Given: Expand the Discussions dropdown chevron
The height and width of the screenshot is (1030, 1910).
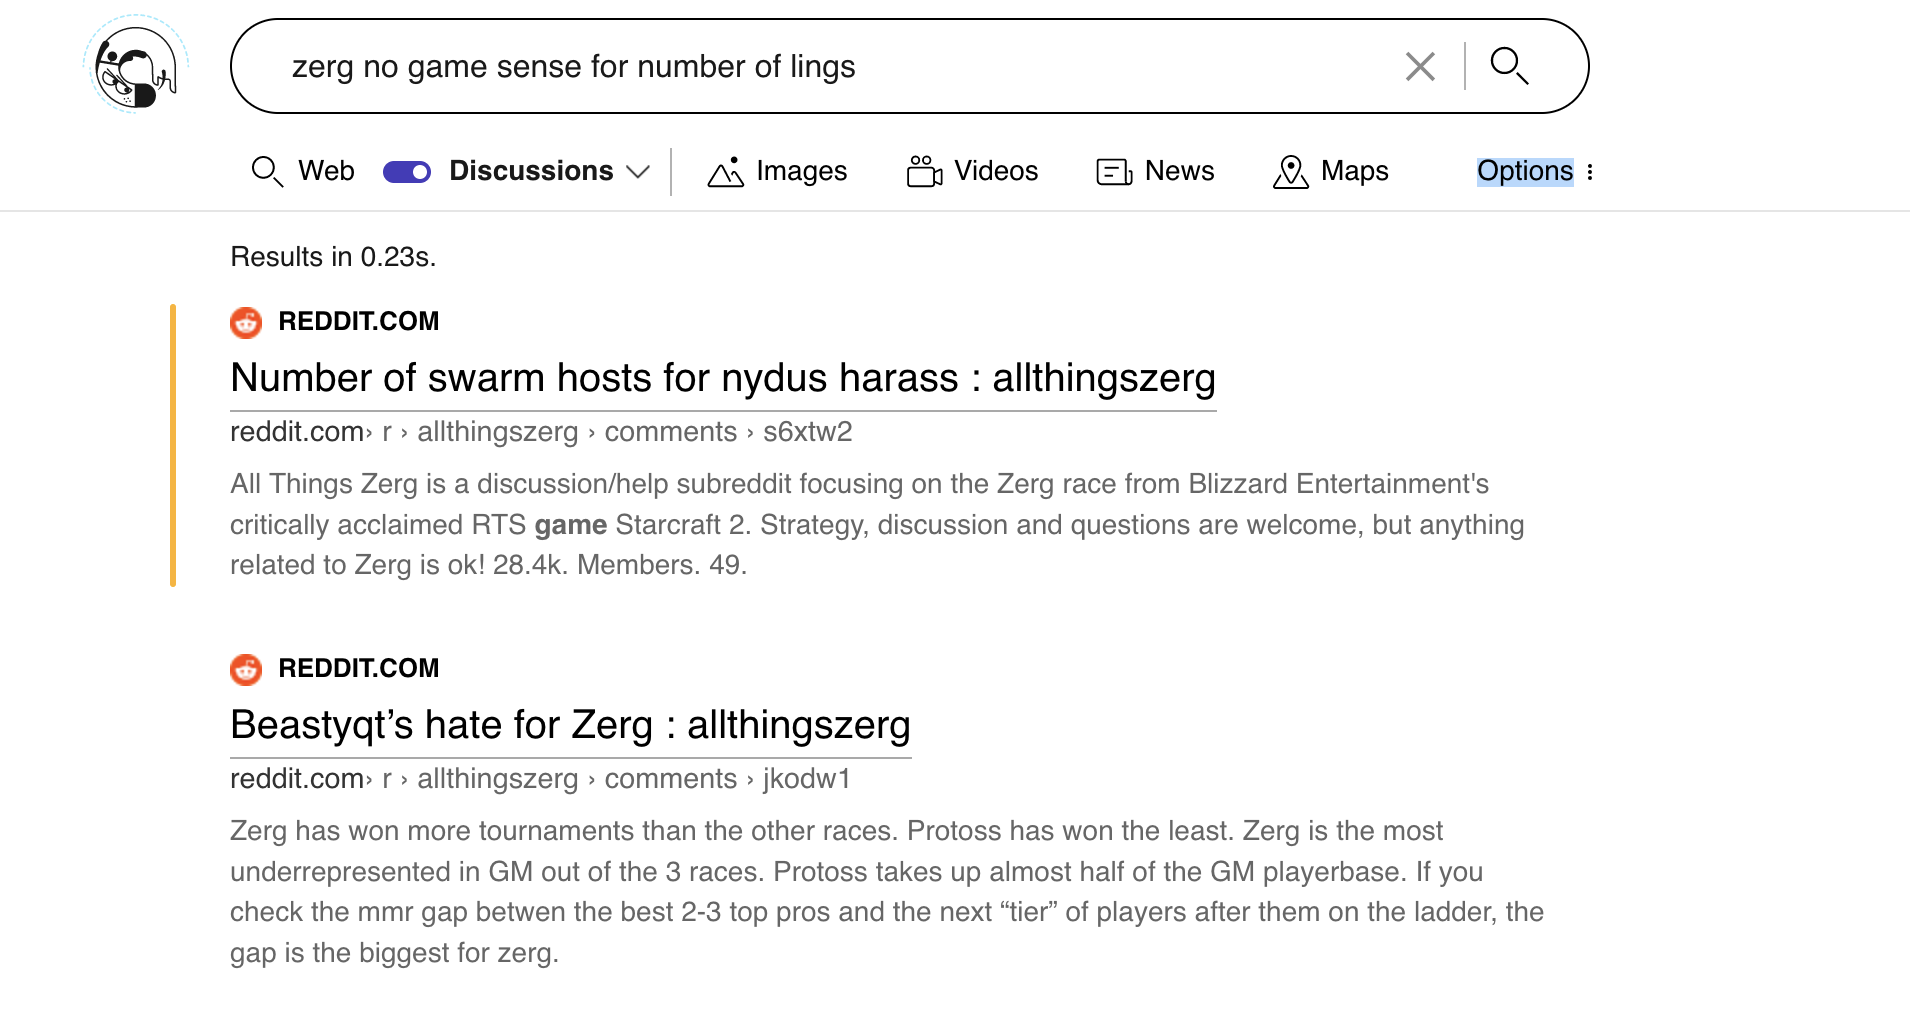Looking at the screenshot, I should [x=638, y=172].
